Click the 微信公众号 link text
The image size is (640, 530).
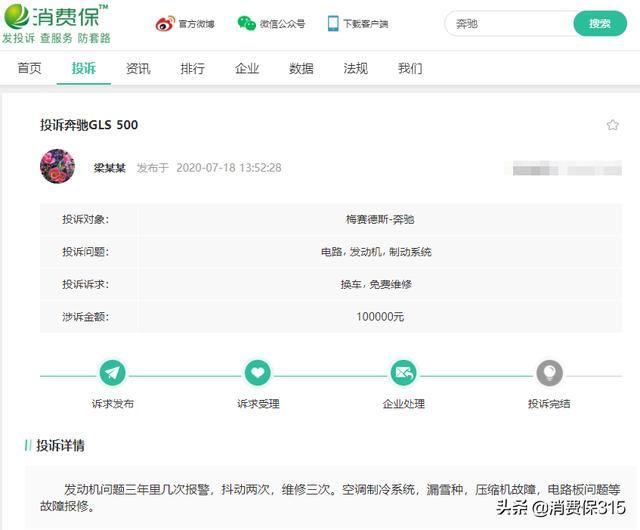click(282, 24)
